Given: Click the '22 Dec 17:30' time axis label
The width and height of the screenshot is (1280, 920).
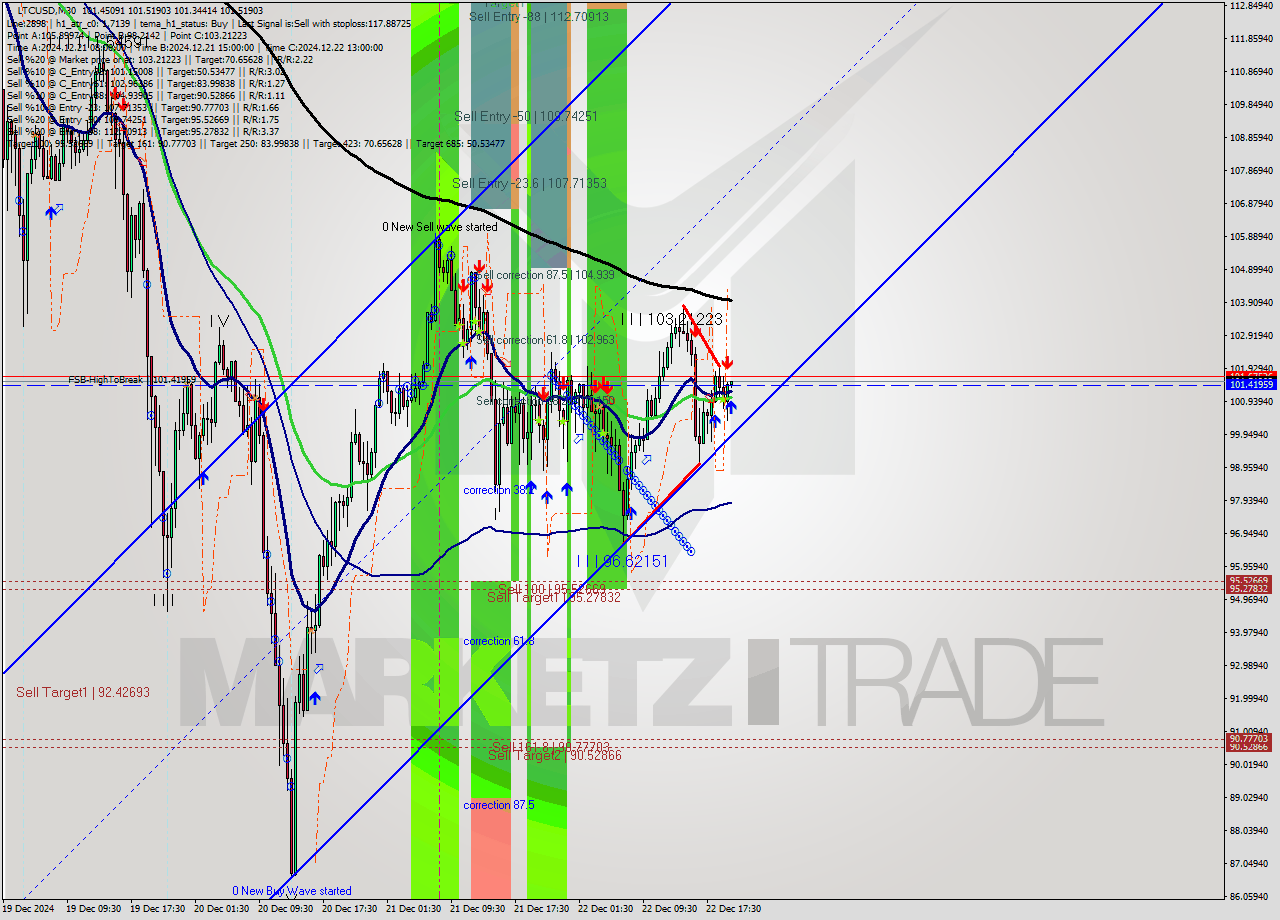Looking at the screenshot, I should (x=733, y=909).
